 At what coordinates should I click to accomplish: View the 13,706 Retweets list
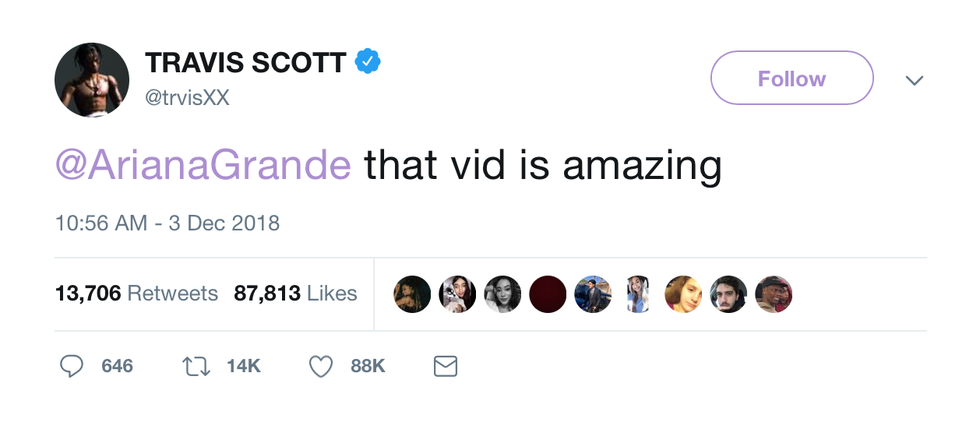pos(136,293)
